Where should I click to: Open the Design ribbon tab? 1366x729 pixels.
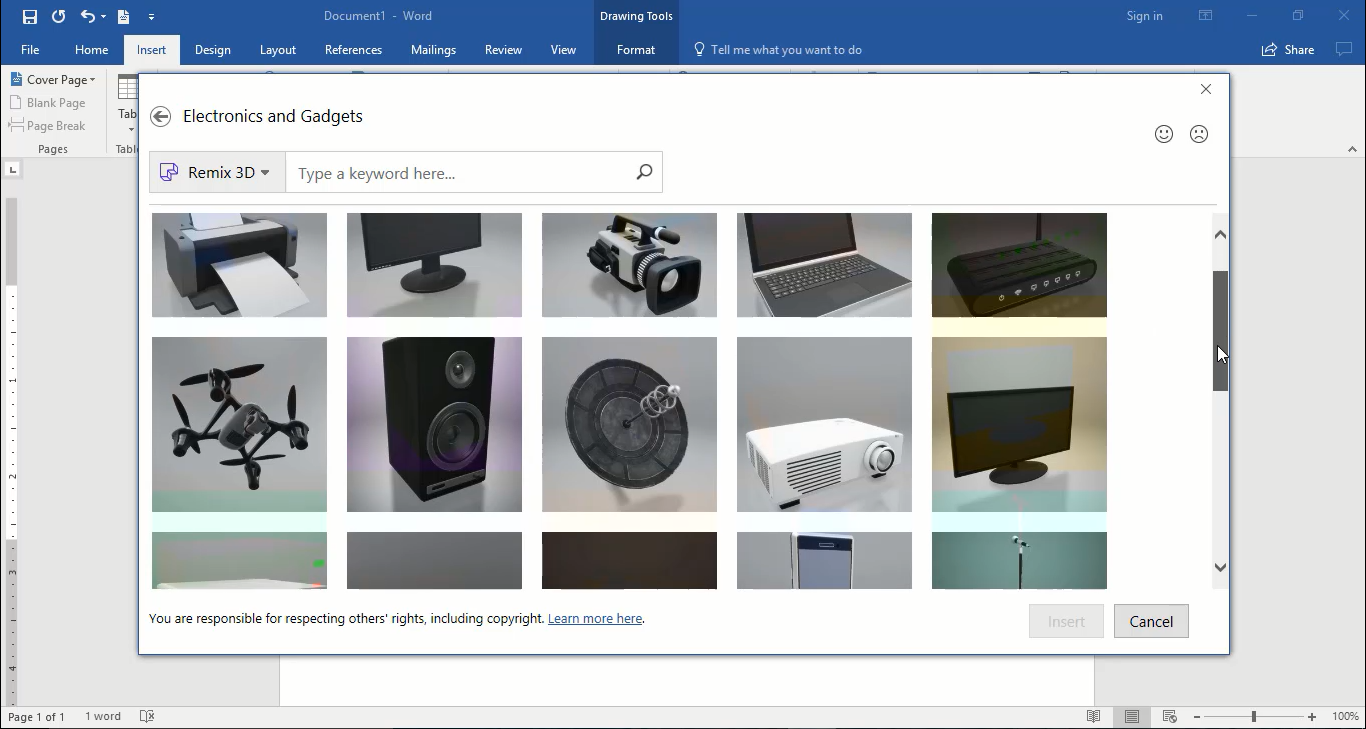[212, 50]
